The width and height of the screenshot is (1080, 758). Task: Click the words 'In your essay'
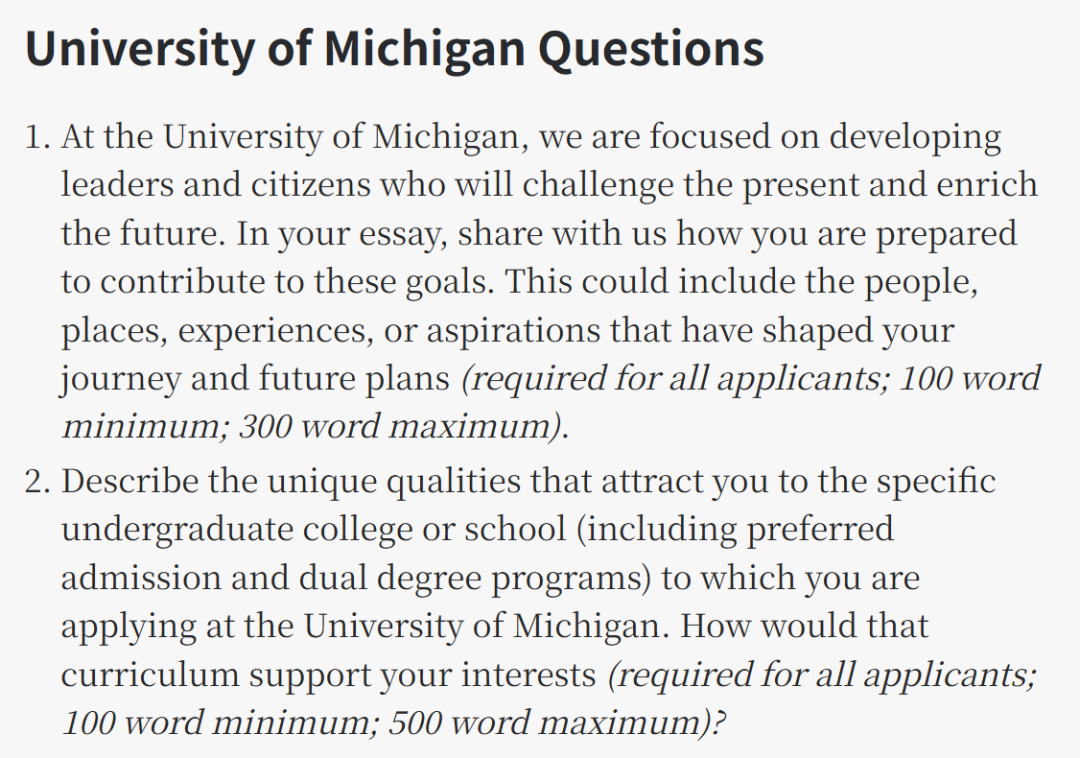pos(341,233)
